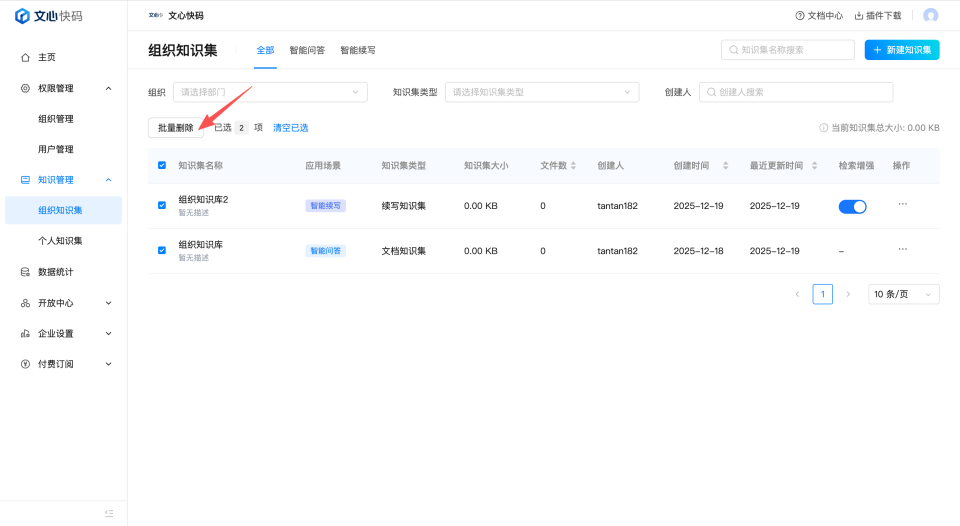Click the user avatar icon
The image size is (960, 526).
click(931, 15)
